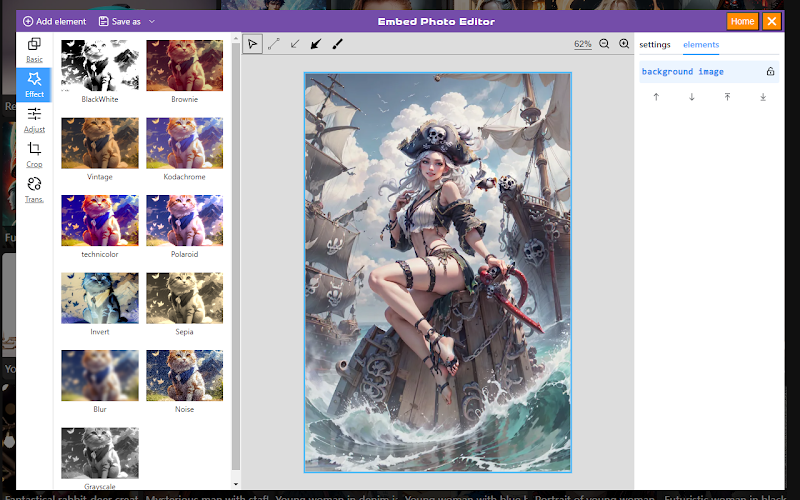Move element down one layer
This screenshot has height=500, width=800.
pos(692,97)
